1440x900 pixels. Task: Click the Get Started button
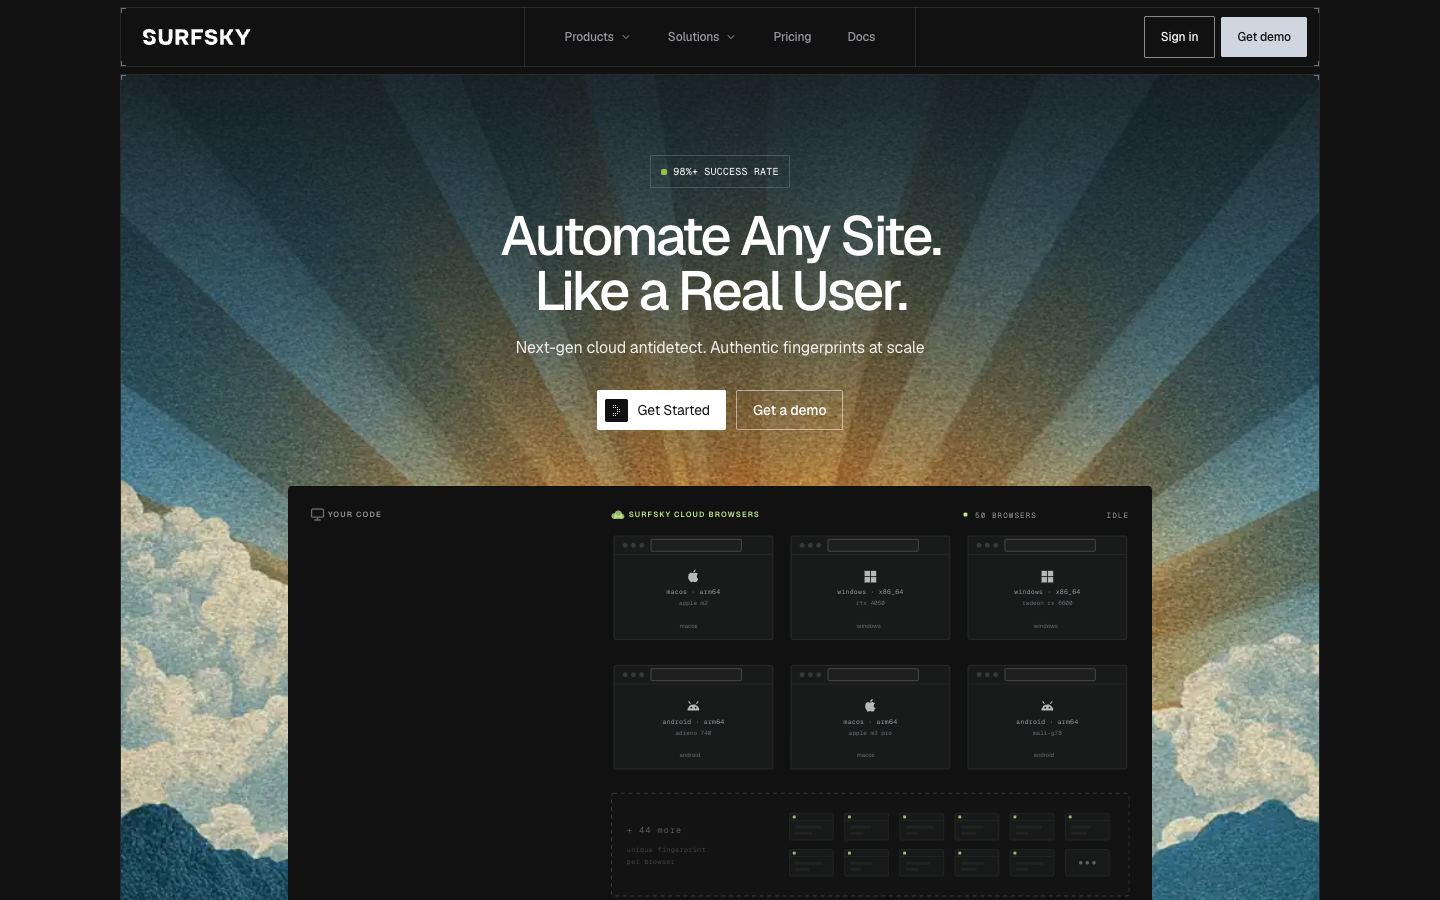[661, 410]
